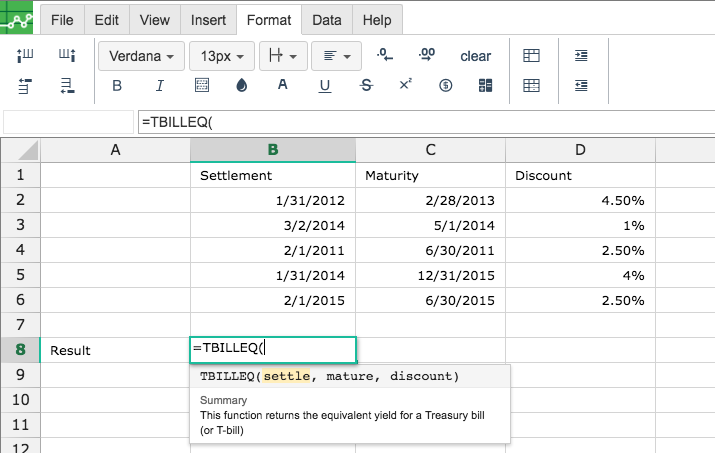Toggle Underline text formatting
The height and width of the screenshot is (453, 715).
click(325, 86)
